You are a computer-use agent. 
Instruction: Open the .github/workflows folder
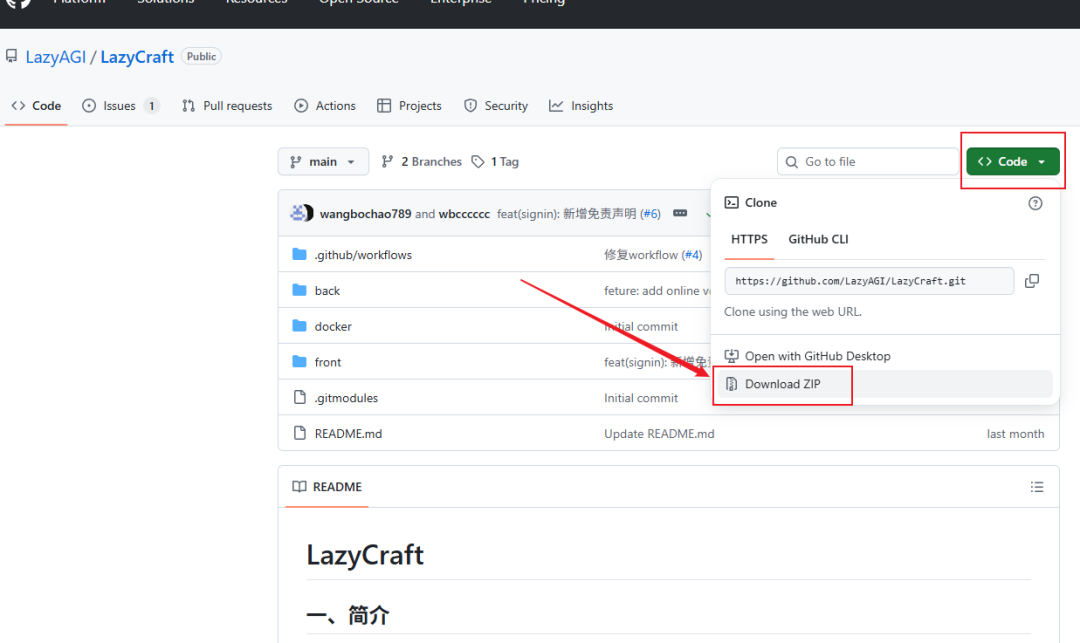(363, 255)
